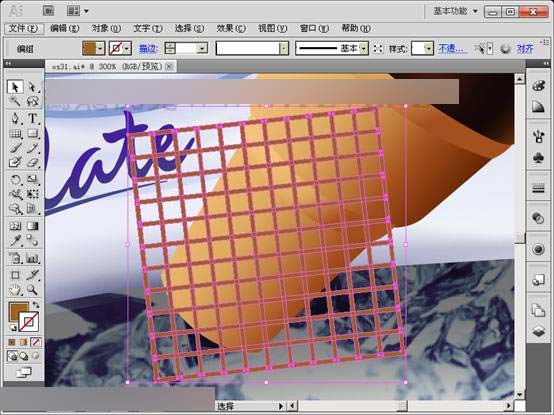Image resolution: width=554 pixels, height=415 pixels.
Task: Select the Zoom magnifier tool
Action: [x=32, y=290]
